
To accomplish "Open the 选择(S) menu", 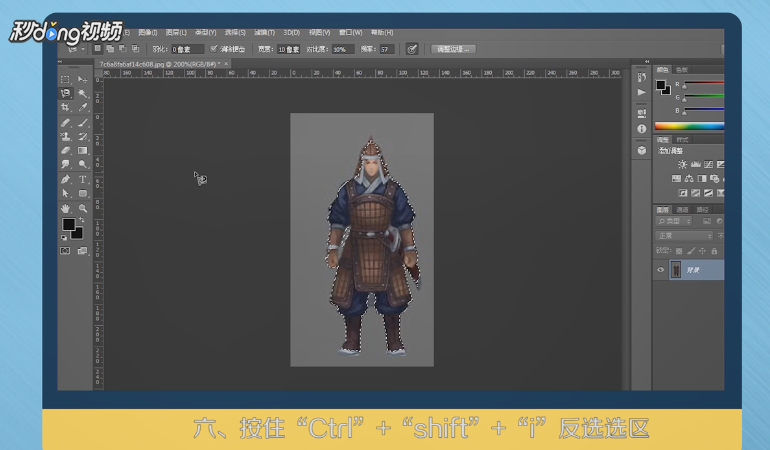I will point(235,32).
